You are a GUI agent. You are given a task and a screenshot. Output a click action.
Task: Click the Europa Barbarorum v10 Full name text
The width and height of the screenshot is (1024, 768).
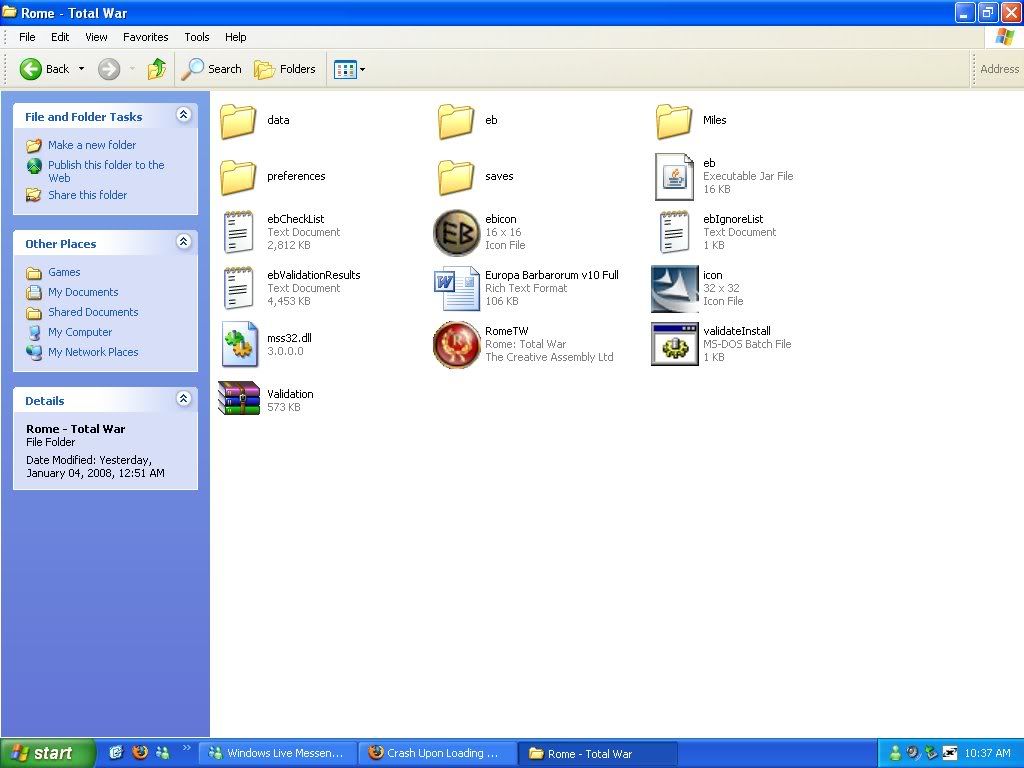552,275
